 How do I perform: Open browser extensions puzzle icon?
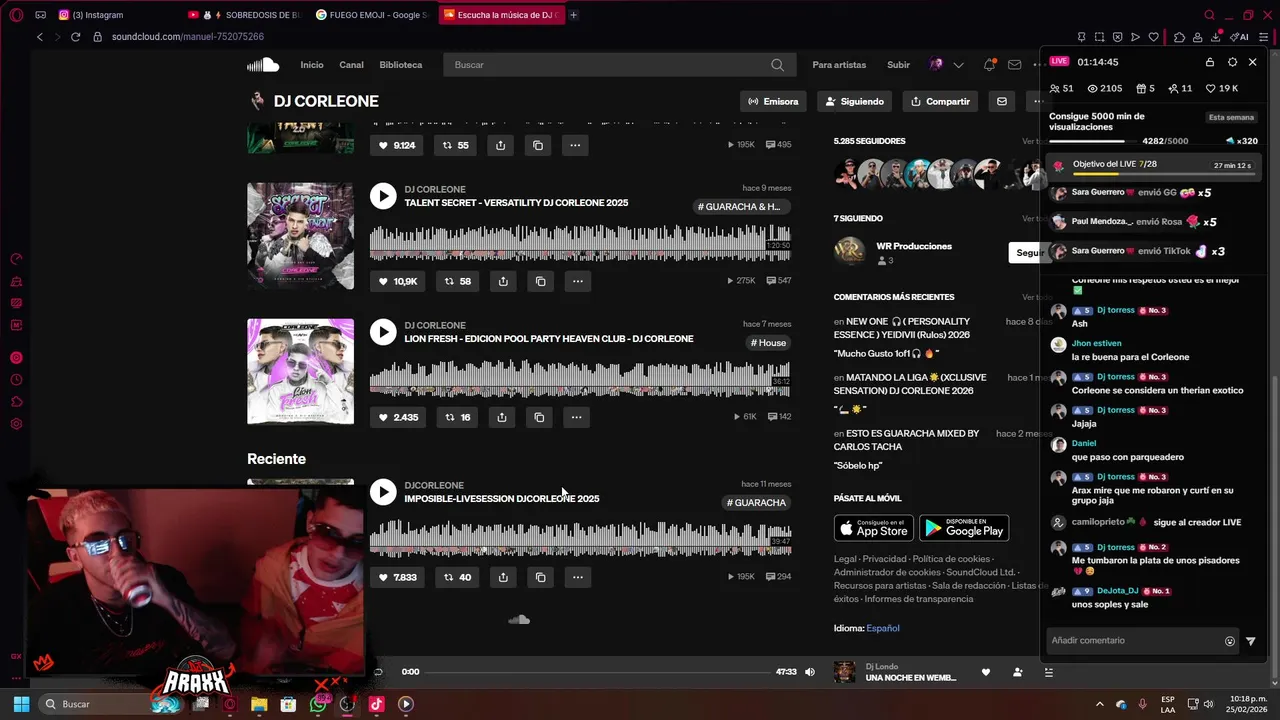(x=1179, y=37)
